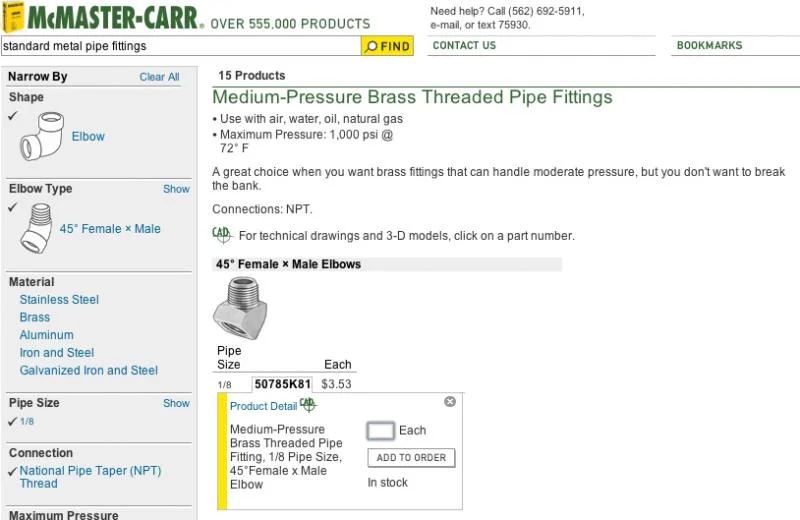Open part number 50785K81 link
This screenshot has width=800, height=520.
[283, 384]
